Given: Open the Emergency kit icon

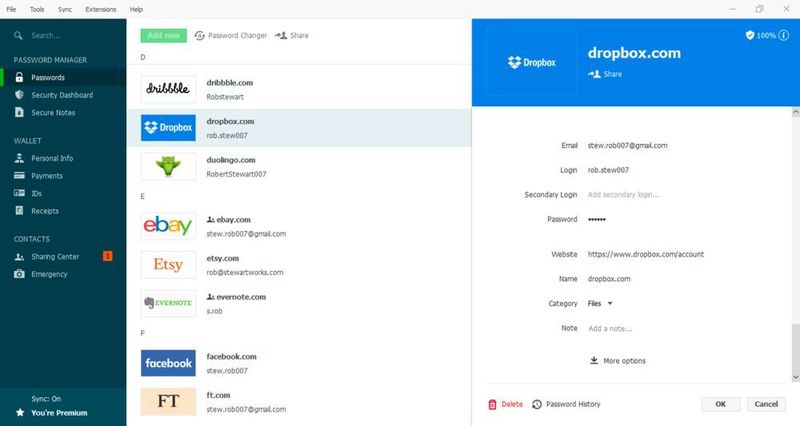Looking at the screenshot, I should point(19,274).
